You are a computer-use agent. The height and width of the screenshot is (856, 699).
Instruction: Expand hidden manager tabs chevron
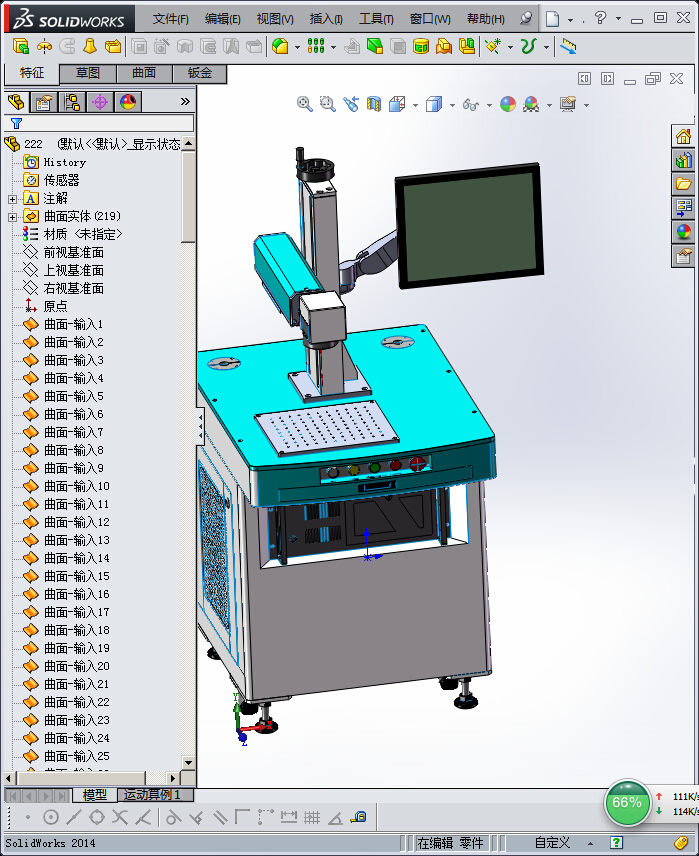coord(185,102)
